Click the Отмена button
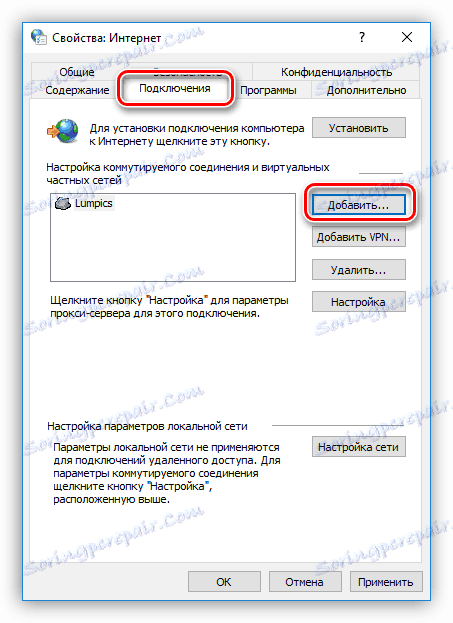This screenshot has width=453, height=623. click(x=305, y=582)
